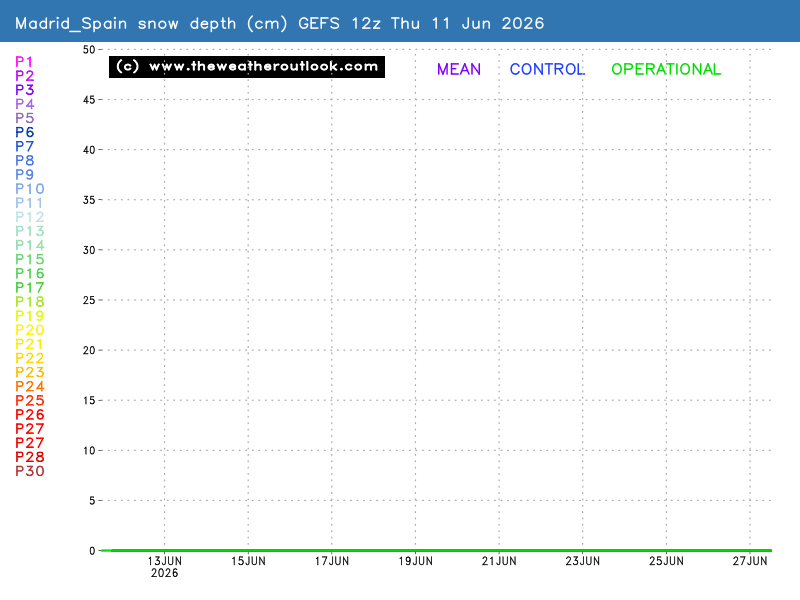800x600 pixels.
Task: Click the P18 legend label
Action: pyautogui.click(x=30, y=302)
